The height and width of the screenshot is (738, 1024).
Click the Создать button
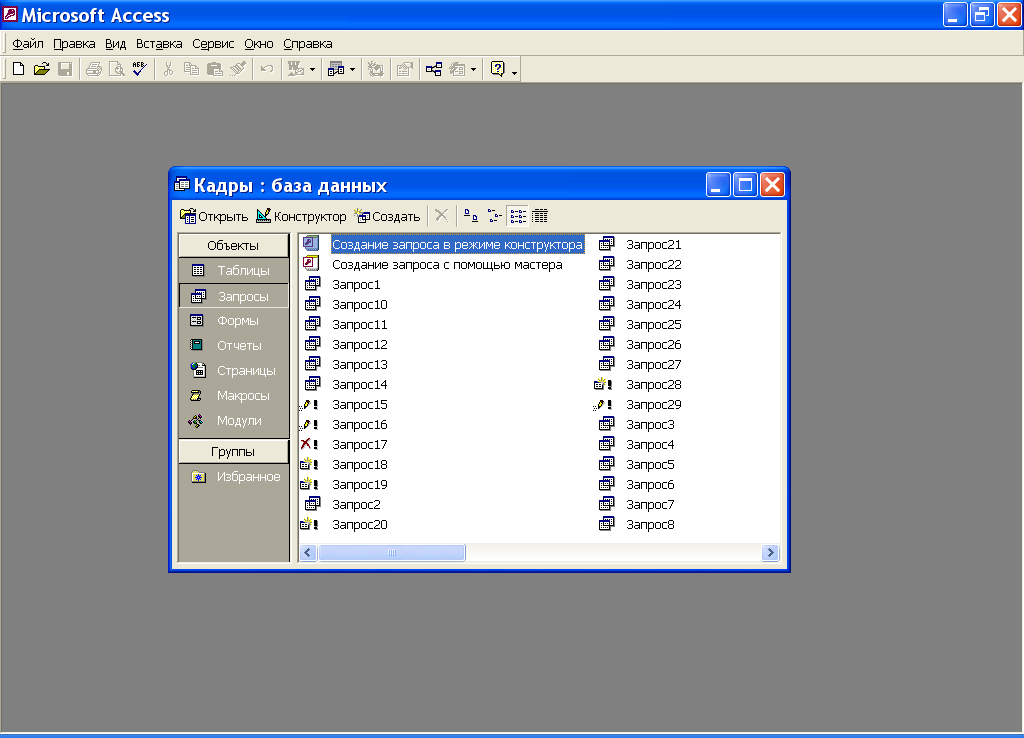[x=387, y=216]
